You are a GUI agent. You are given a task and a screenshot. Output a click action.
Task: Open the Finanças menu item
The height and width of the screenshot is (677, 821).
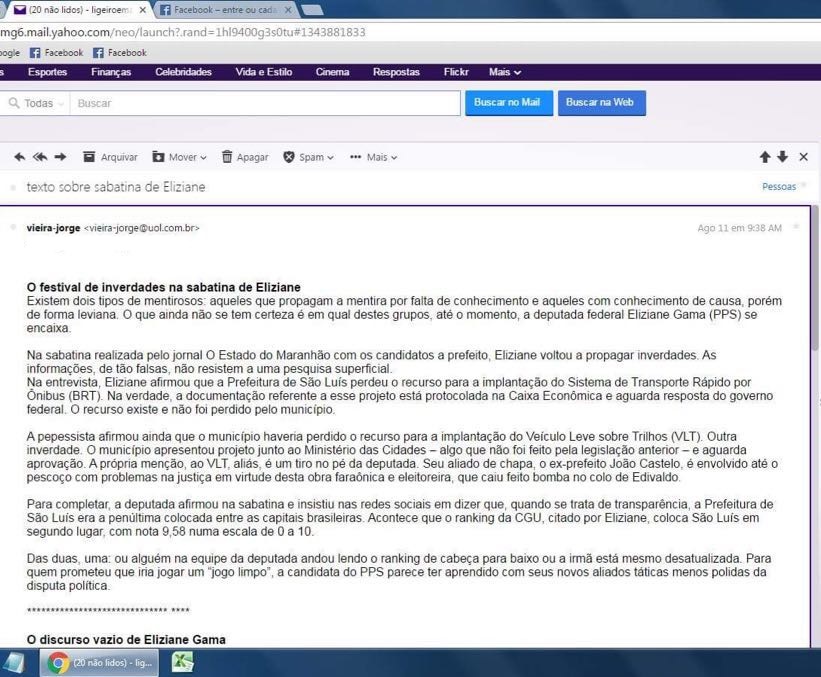point(111,72)
